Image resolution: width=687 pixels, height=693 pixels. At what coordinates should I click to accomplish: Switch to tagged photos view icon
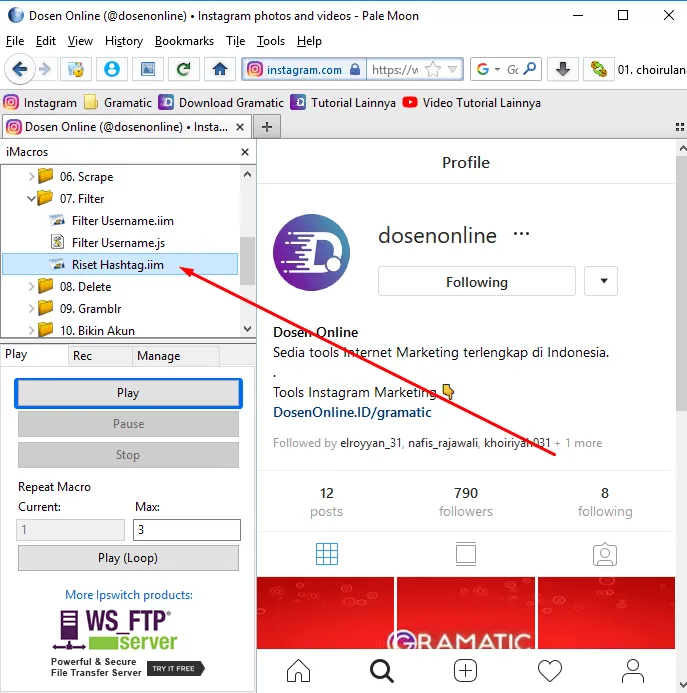point(603,554)
